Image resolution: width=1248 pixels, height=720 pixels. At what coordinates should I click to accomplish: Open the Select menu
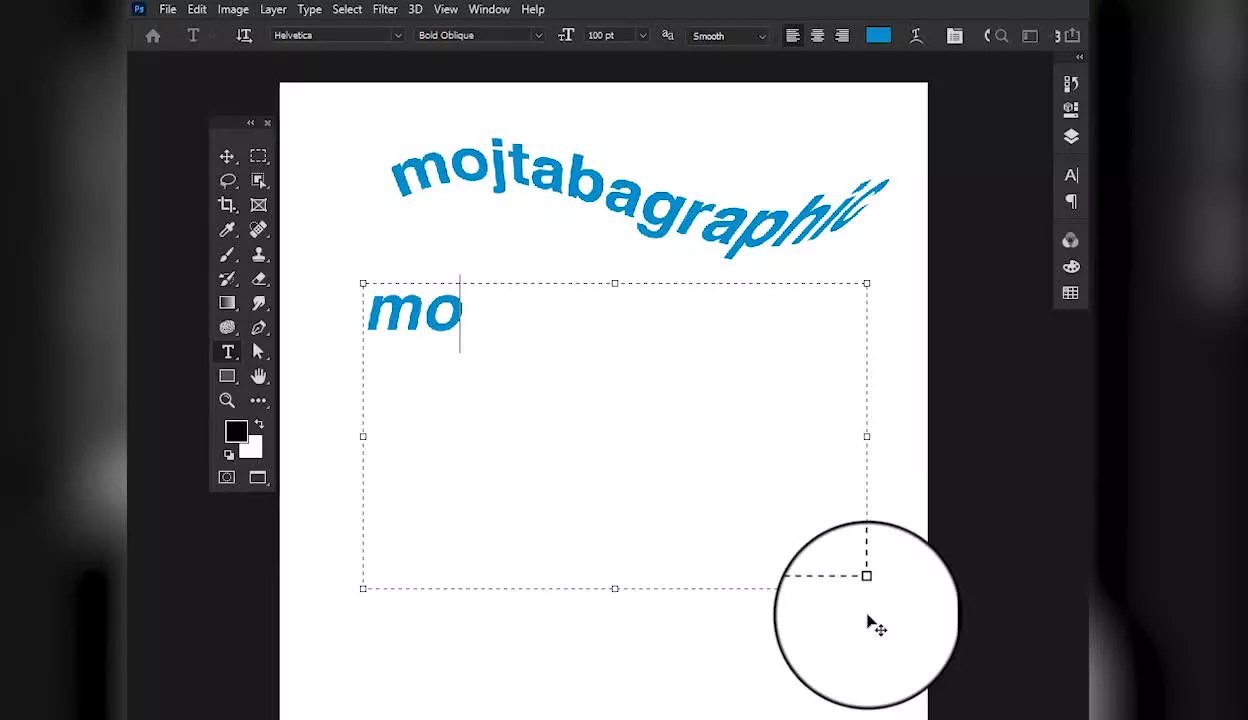pyautogui.click(x=347, y=9)
